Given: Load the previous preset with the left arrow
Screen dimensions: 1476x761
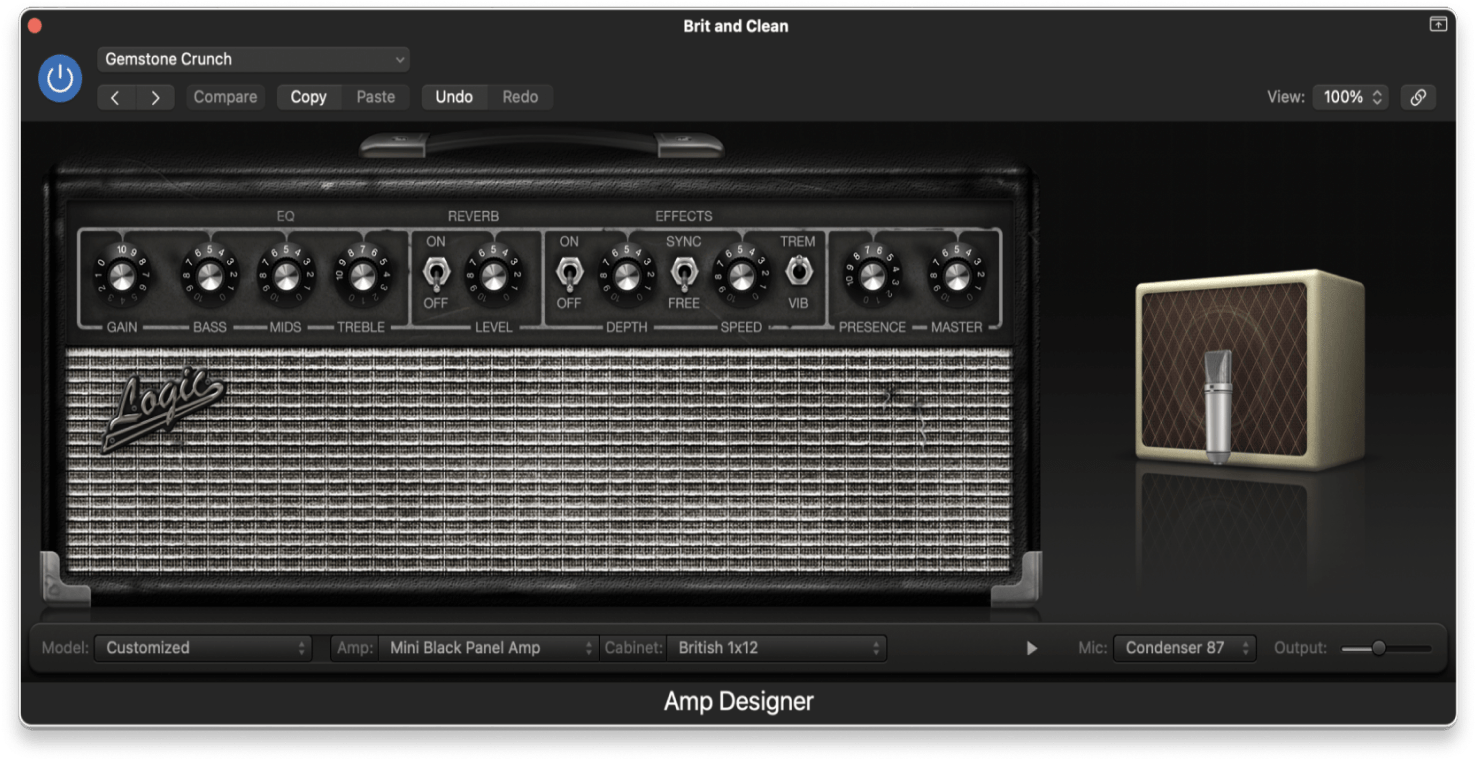Looking at the screenshot, I should click(x=116, y=97).
